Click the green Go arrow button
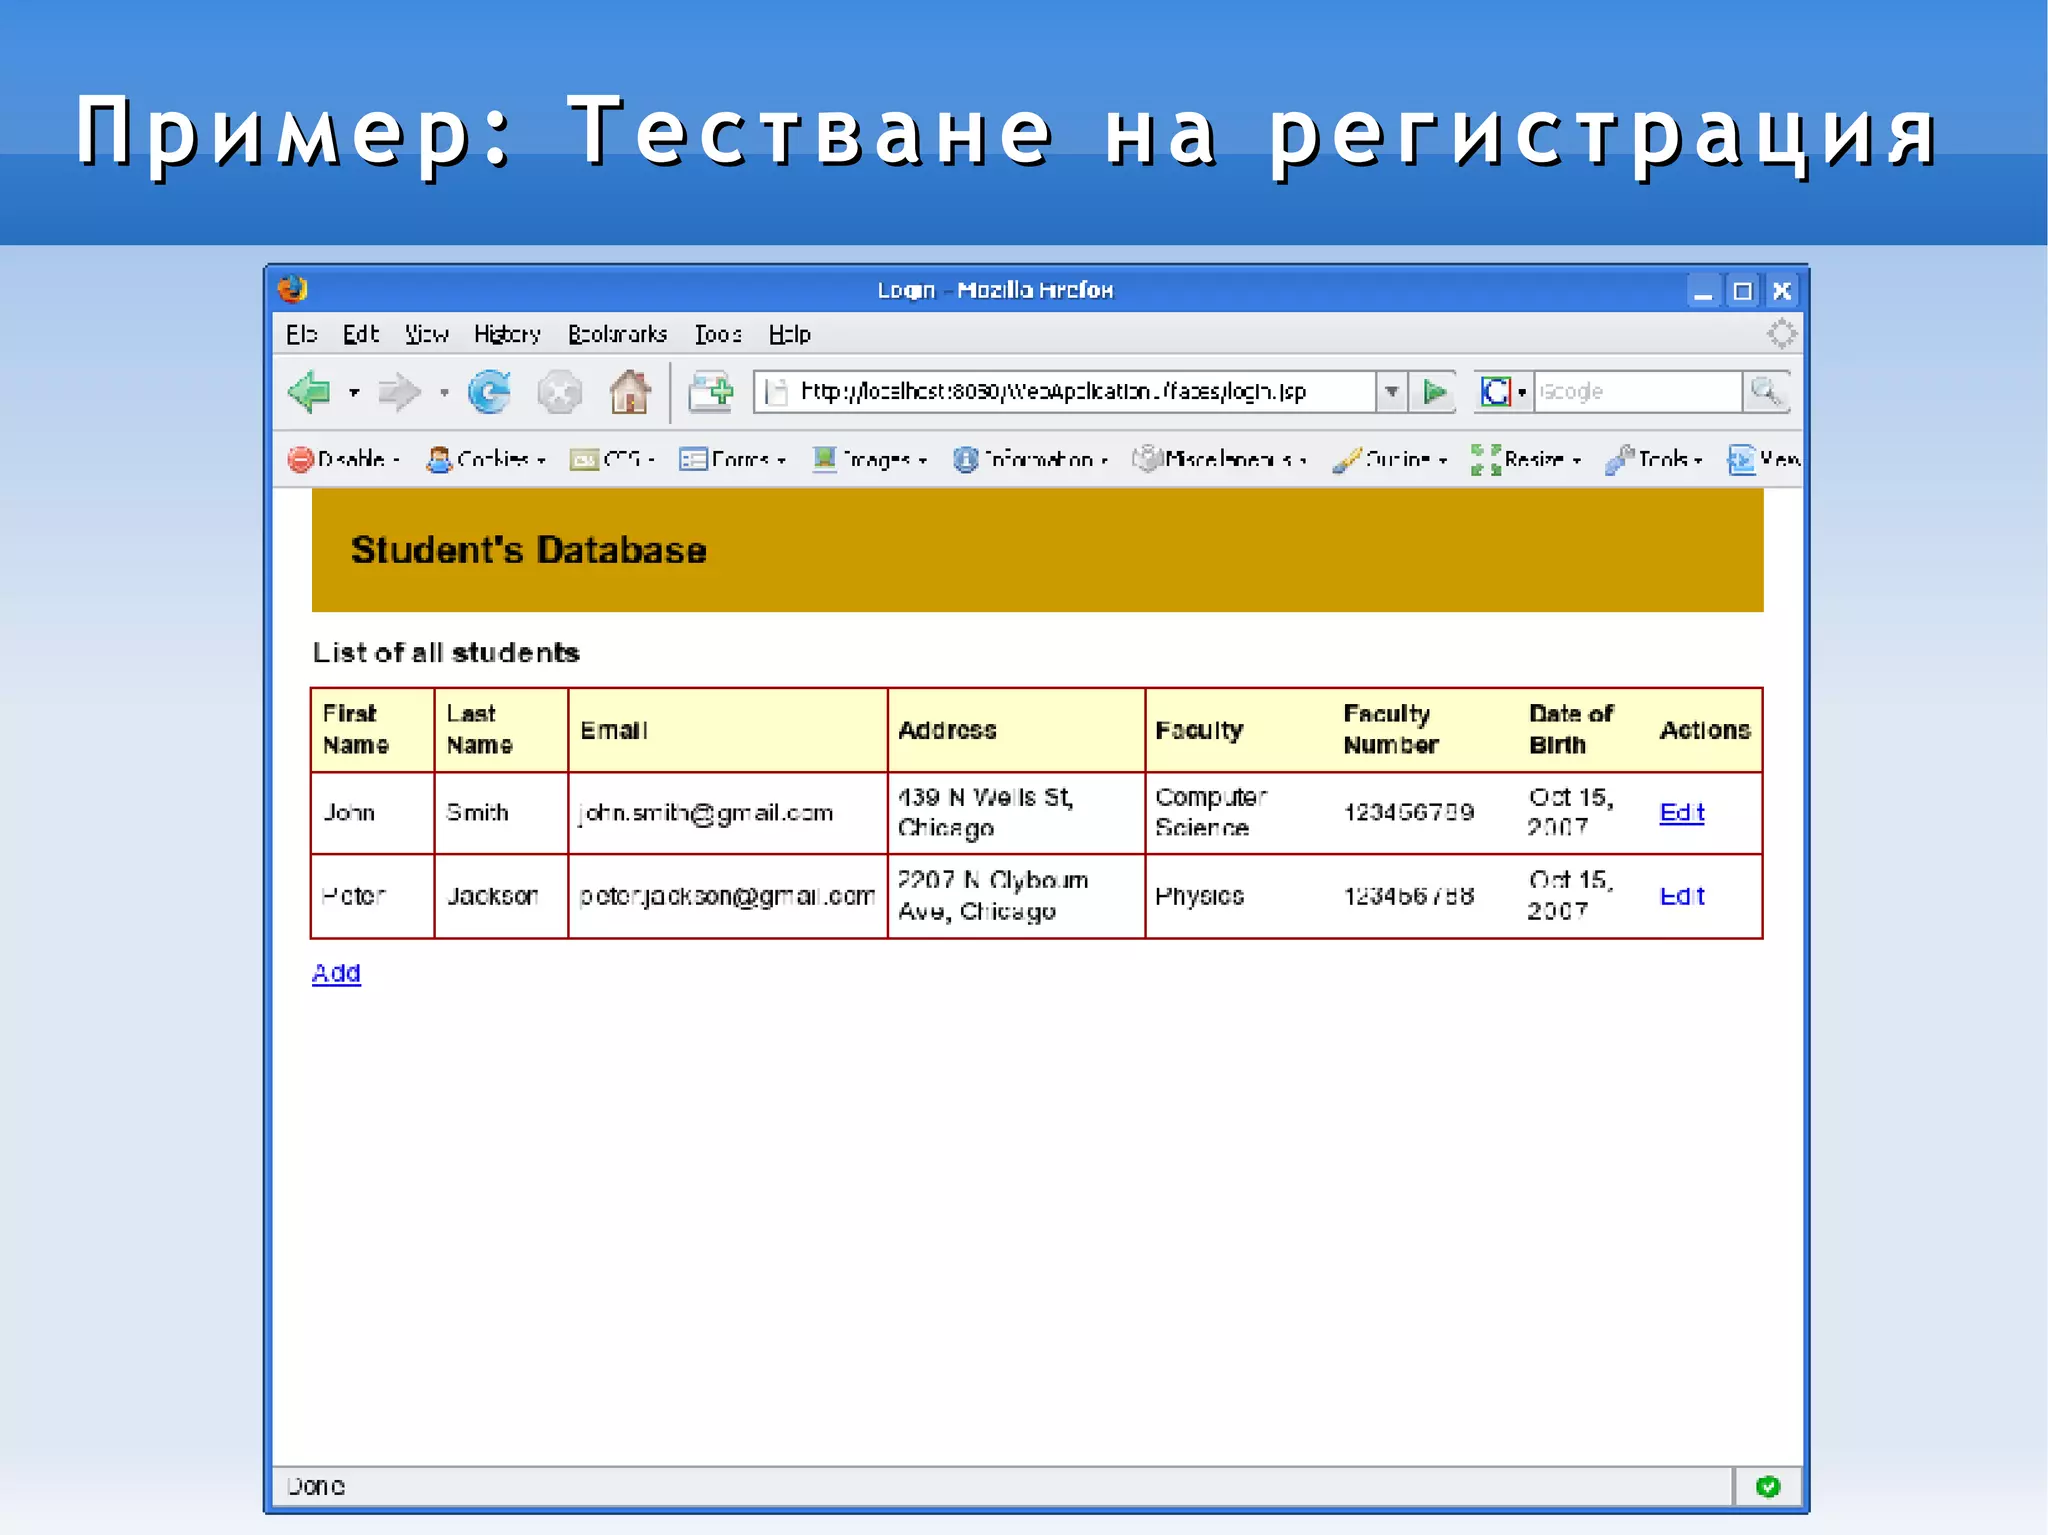 click(x=1434, y=391)
